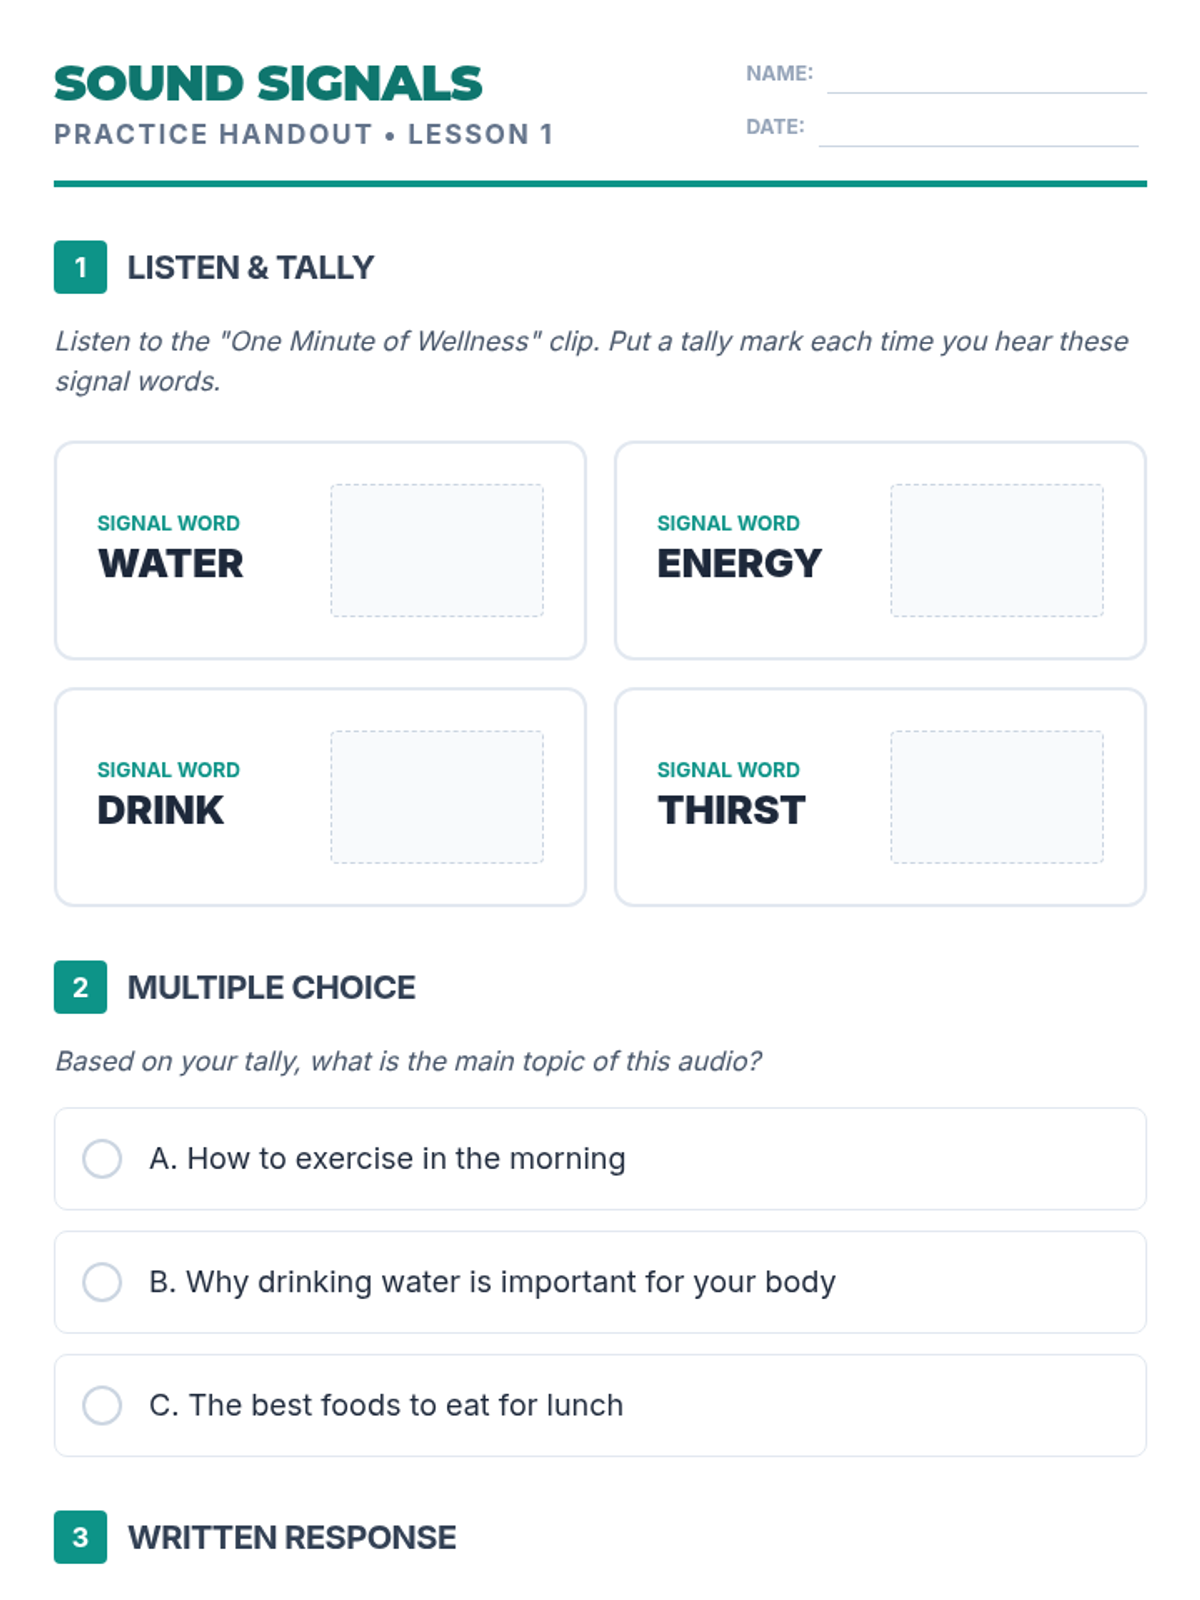This screenshot has width=1200, height=1600.
Task: Click the ENERGY tally box
Action: (997, 551)
